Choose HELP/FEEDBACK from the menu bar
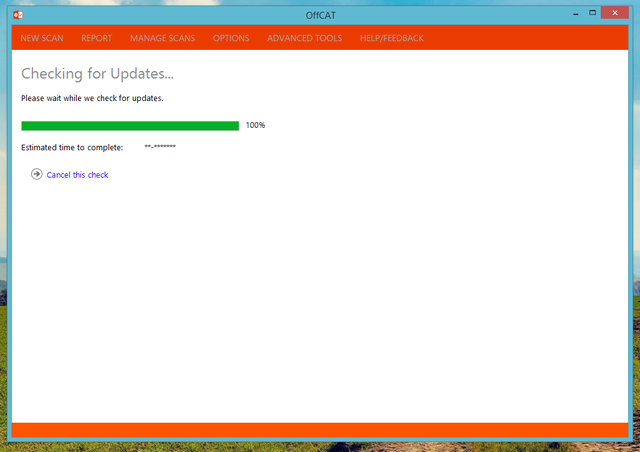640x452 pixels. [392, 38]
